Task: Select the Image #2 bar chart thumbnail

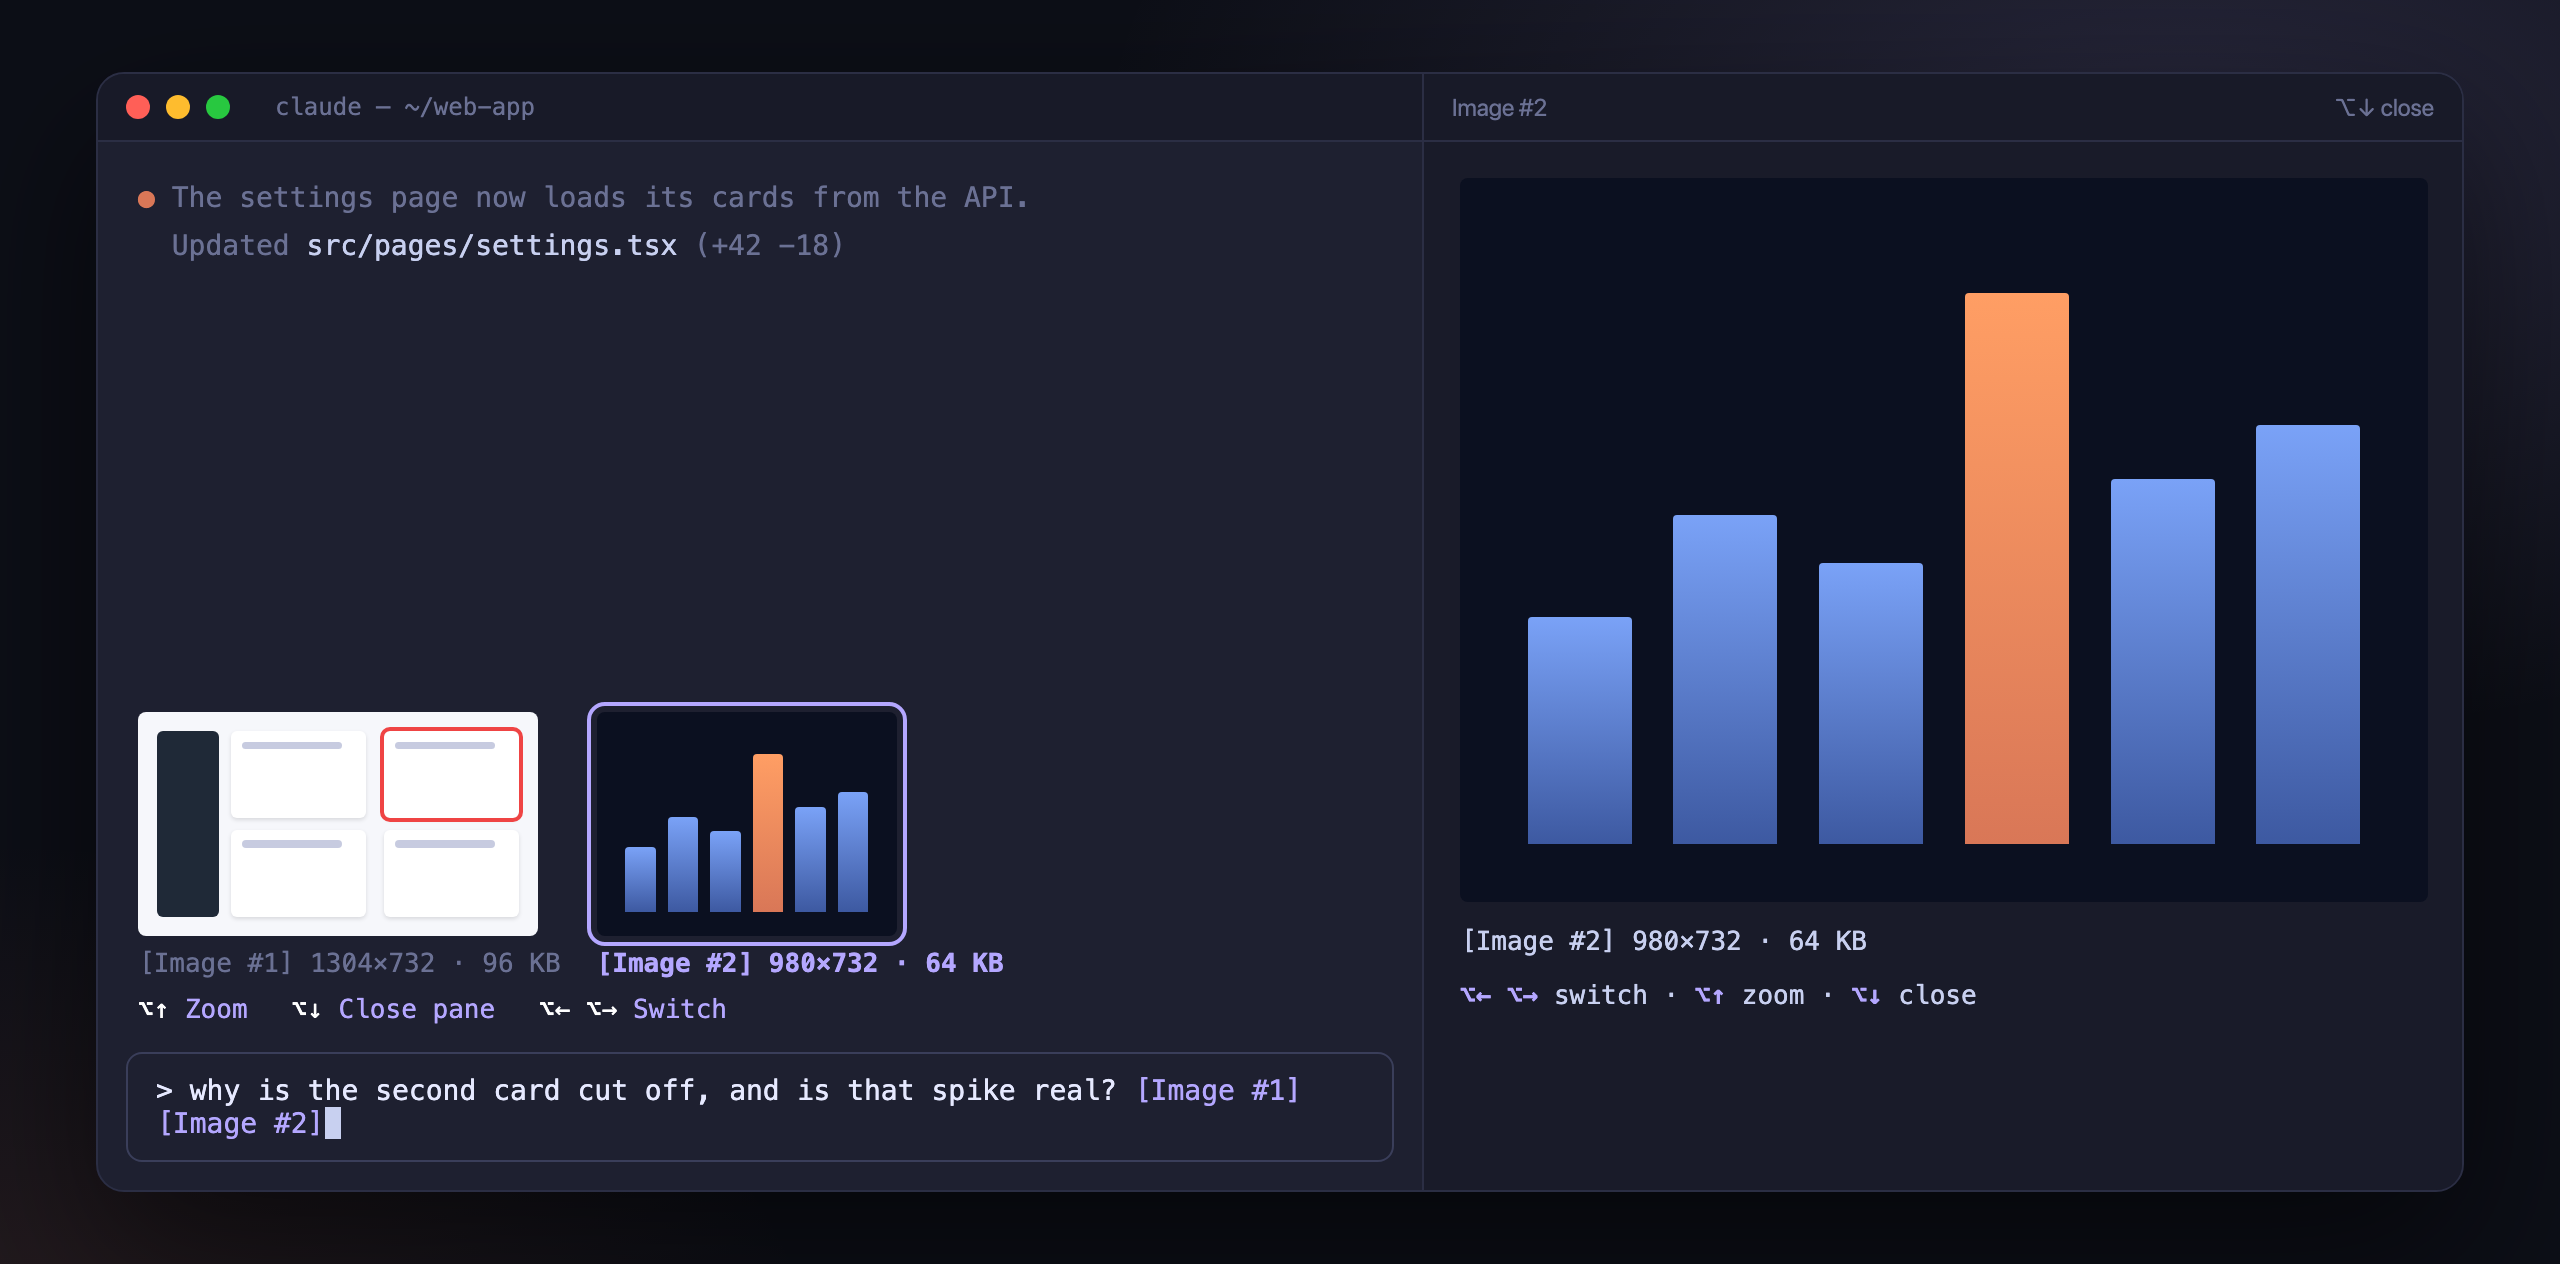Action: tap(747, 823)
